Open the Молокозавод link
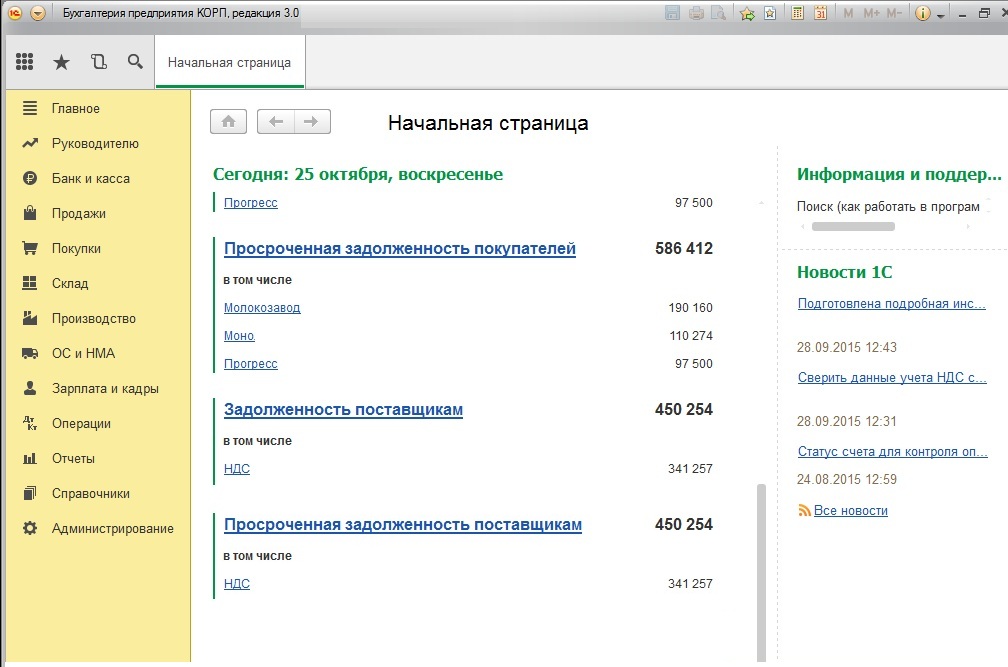 [262, 308]
